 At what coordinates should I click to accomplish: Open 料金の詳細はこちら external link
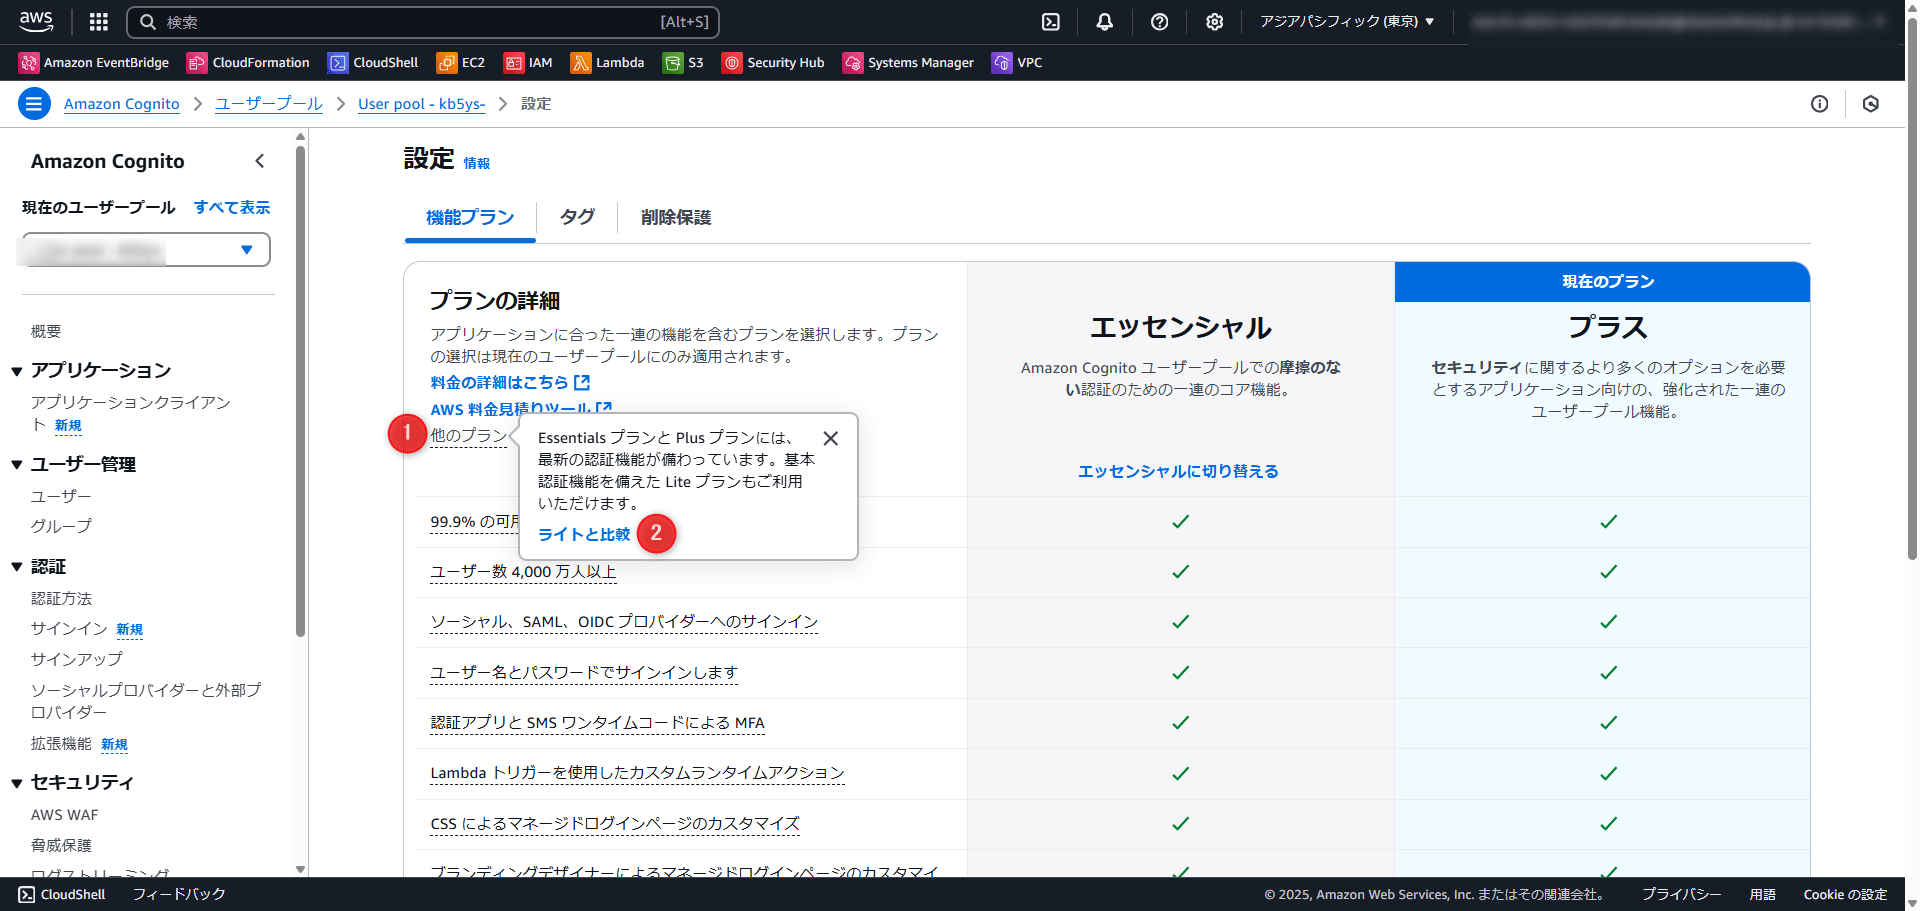(x=510, y=382)
